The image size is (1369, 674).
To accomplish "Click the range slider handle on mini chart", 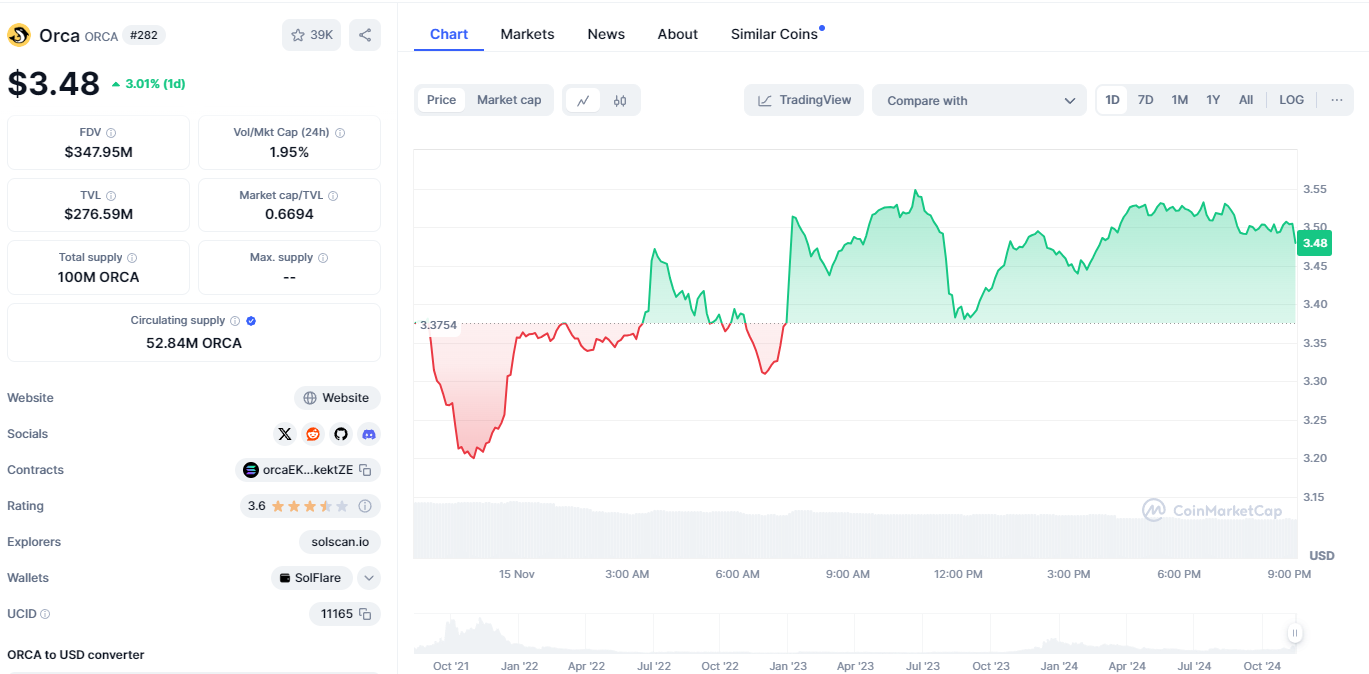I will click(1295, 633).
